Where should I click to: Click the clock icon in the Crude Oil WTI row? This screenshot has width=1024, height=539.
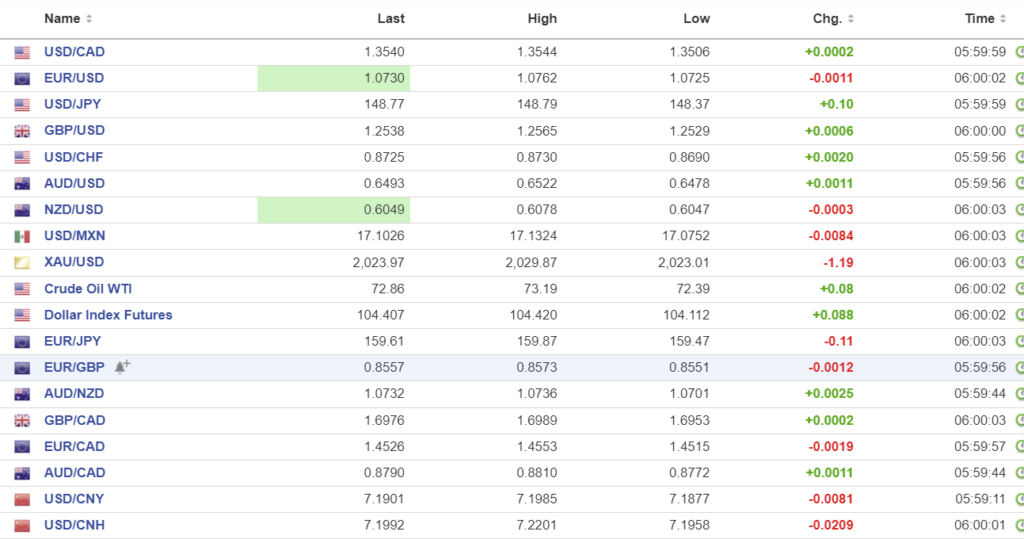[1018, 289]
